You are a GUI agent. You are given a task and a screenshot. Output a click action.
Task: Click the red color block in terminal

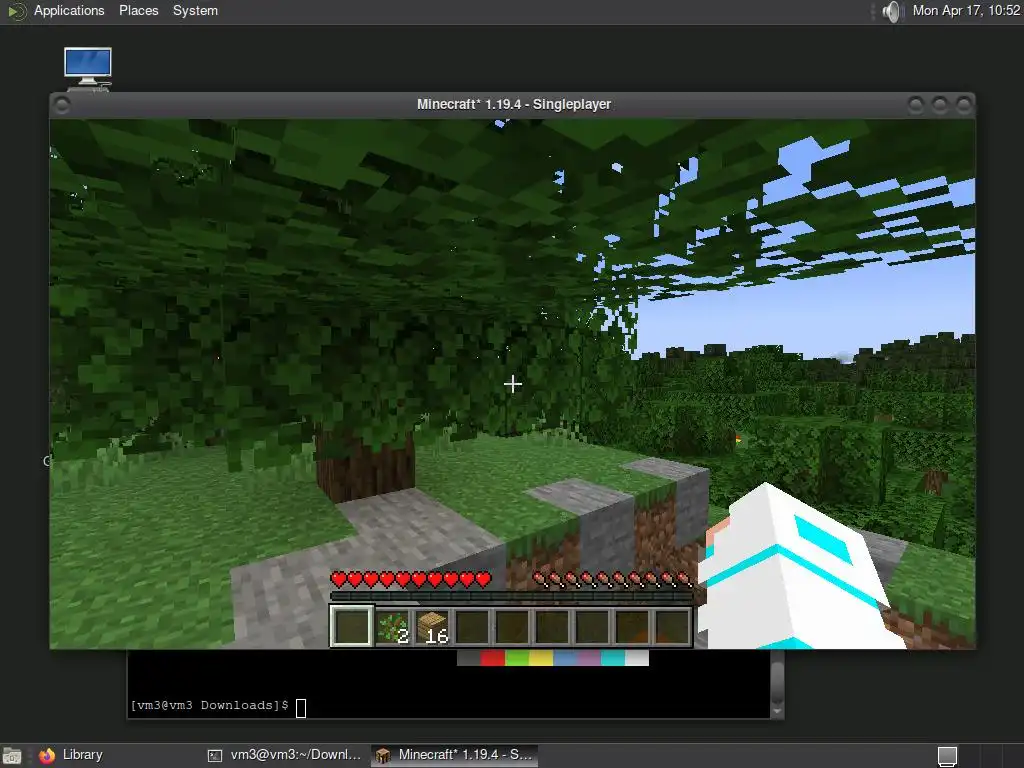click(492, 658)
